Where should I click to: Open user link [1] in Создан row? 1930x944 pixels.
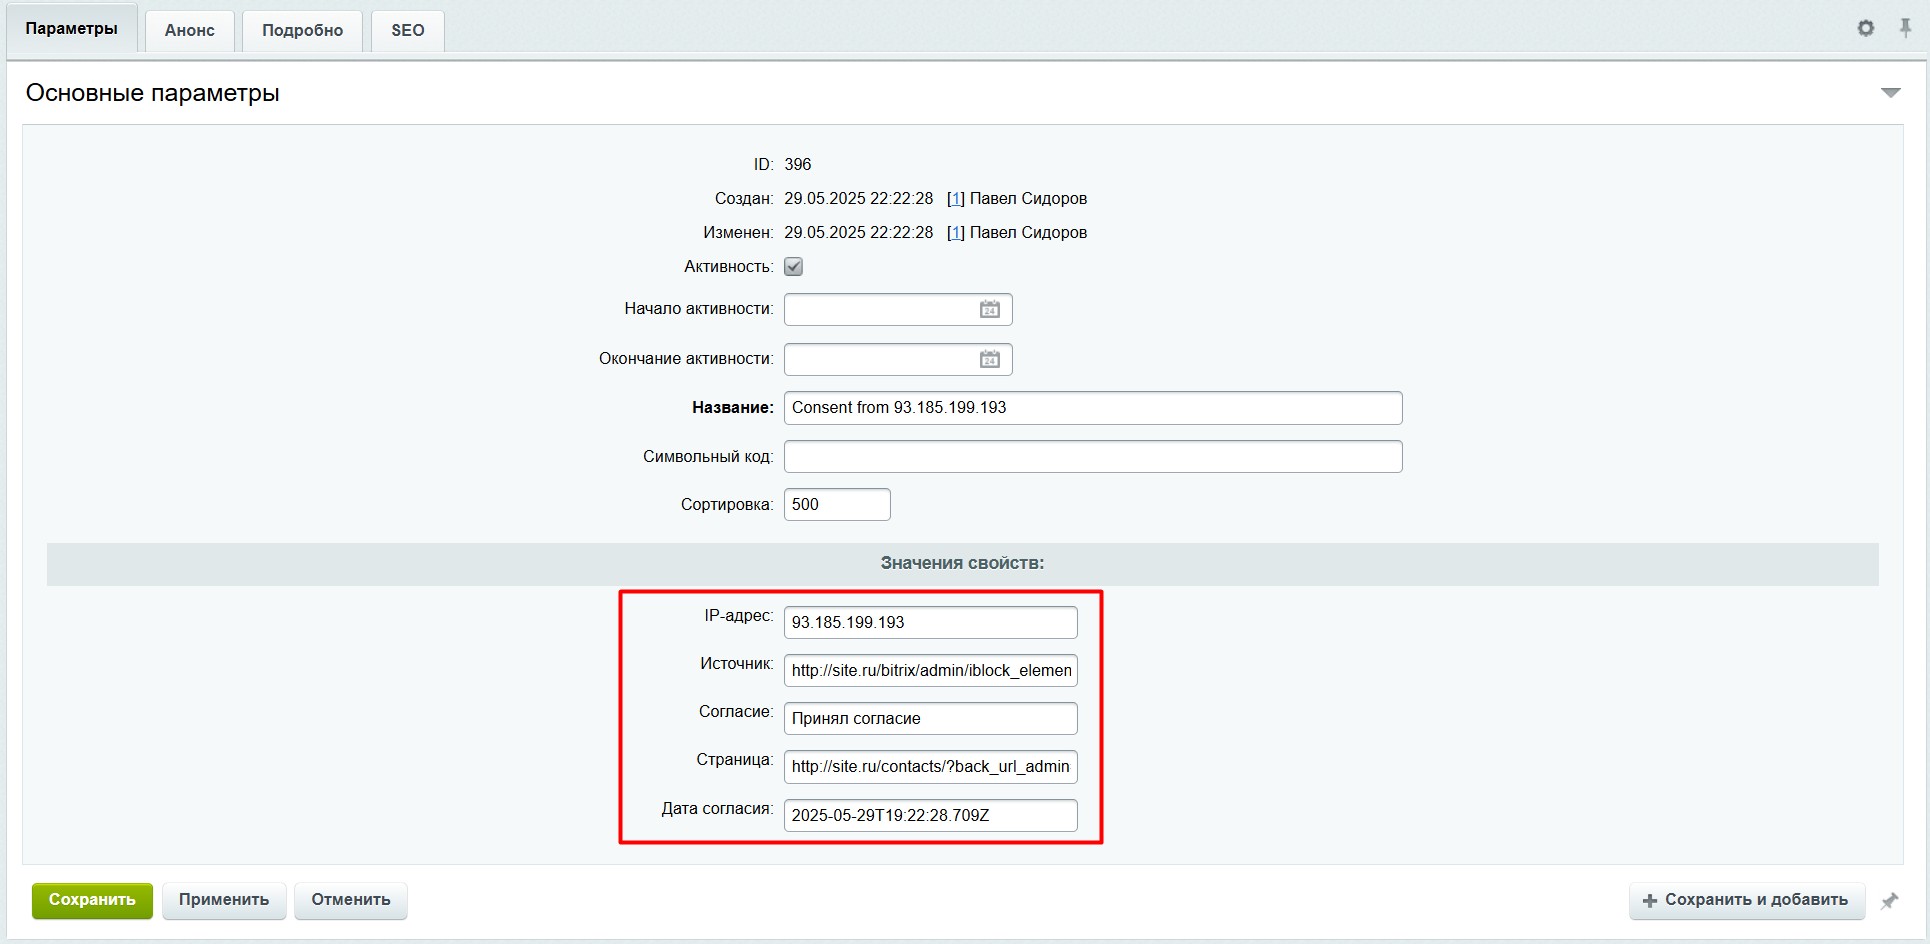[955, 199]
